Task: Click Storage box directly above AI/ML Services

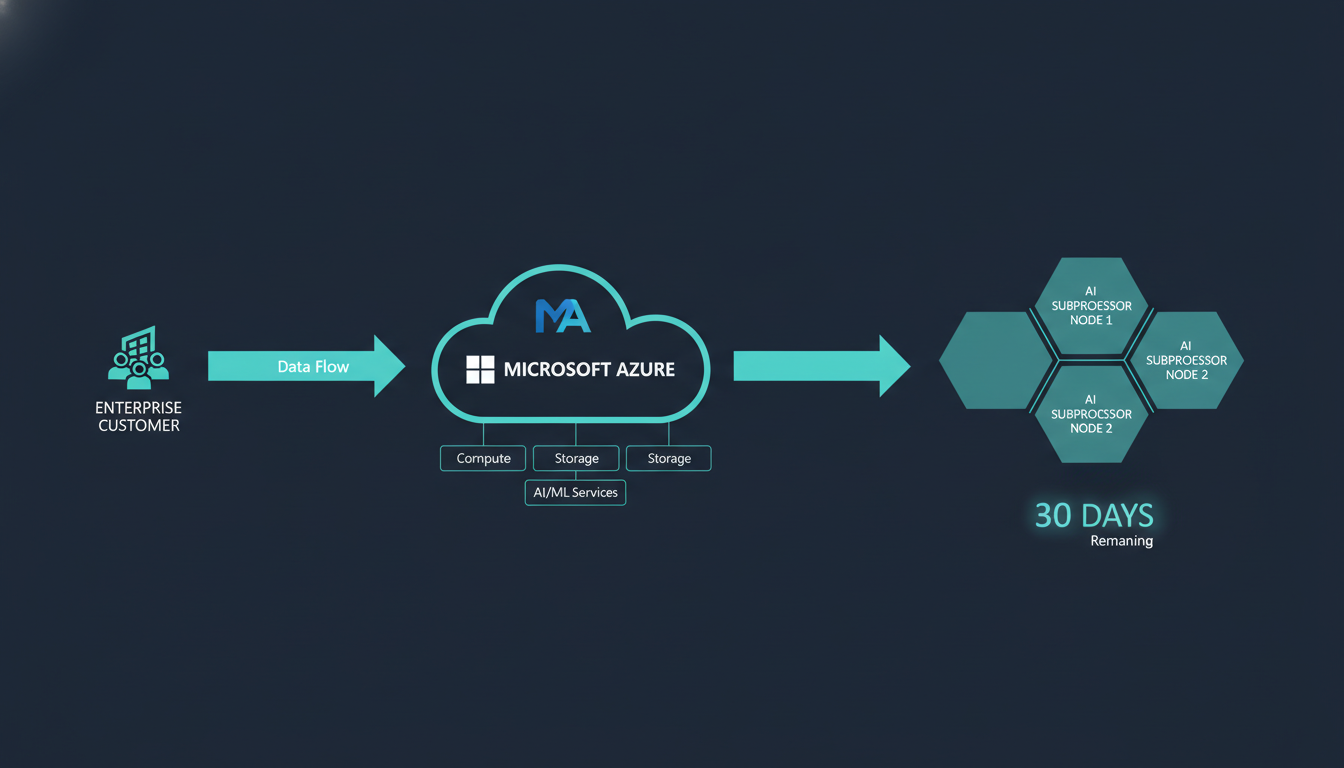Action: click(576, 458)
